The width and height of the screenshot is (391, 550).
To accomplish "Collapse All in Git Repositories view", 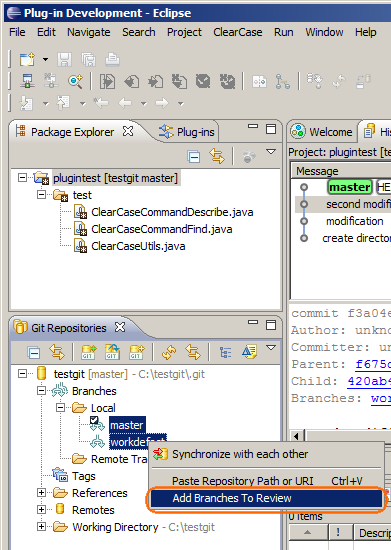I will click(34, 353).
